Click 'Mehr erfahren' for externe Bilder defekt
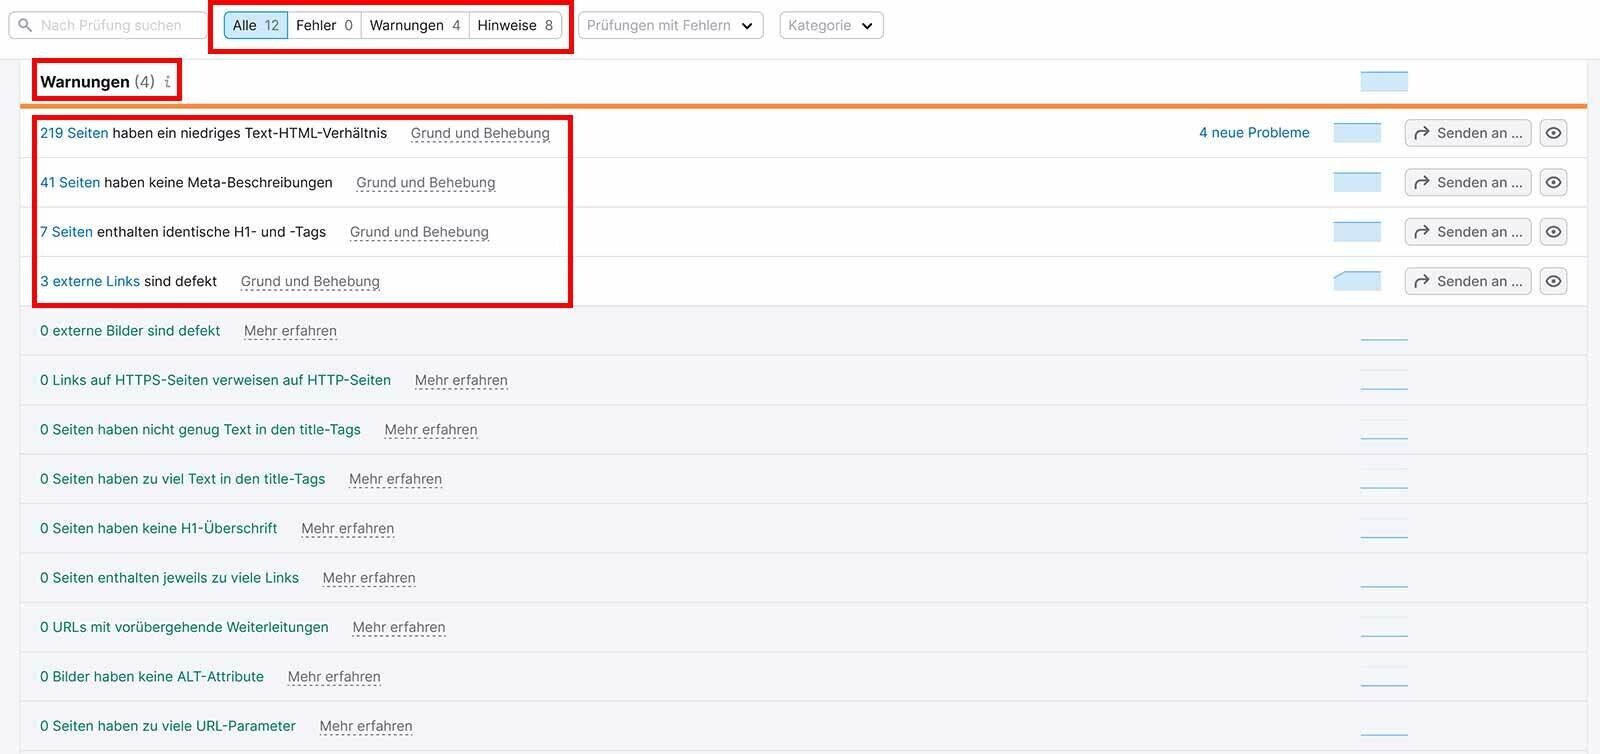The width and height of the screenshot is (1600, 754). click(290, 331)
